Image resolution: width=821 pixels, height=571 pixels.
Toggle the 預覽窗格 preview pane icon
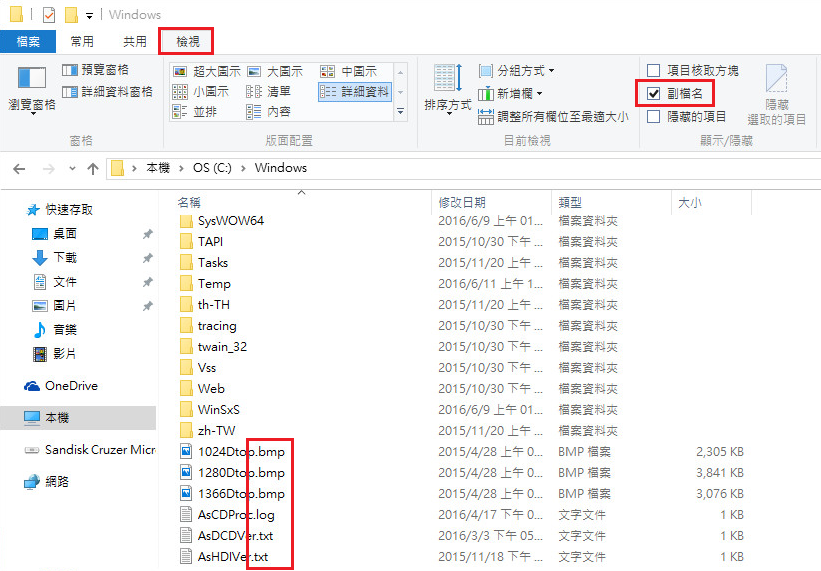70,70
